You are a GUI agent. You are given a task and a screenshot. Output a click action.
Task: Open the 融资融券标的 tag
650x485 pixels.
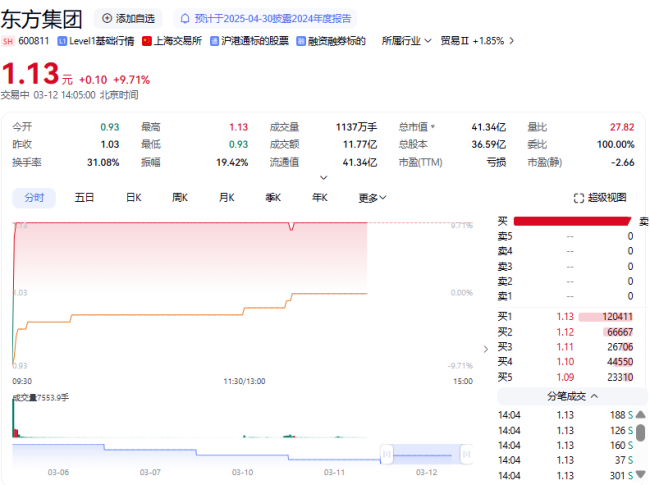[331, 41]
